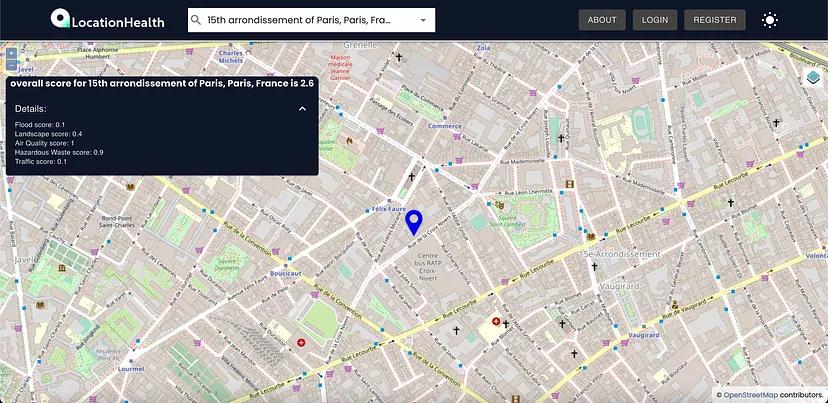Click the Zola label on map
Image resolution: width=828 pixels, height=403 pixels.
tap(484, 48)
